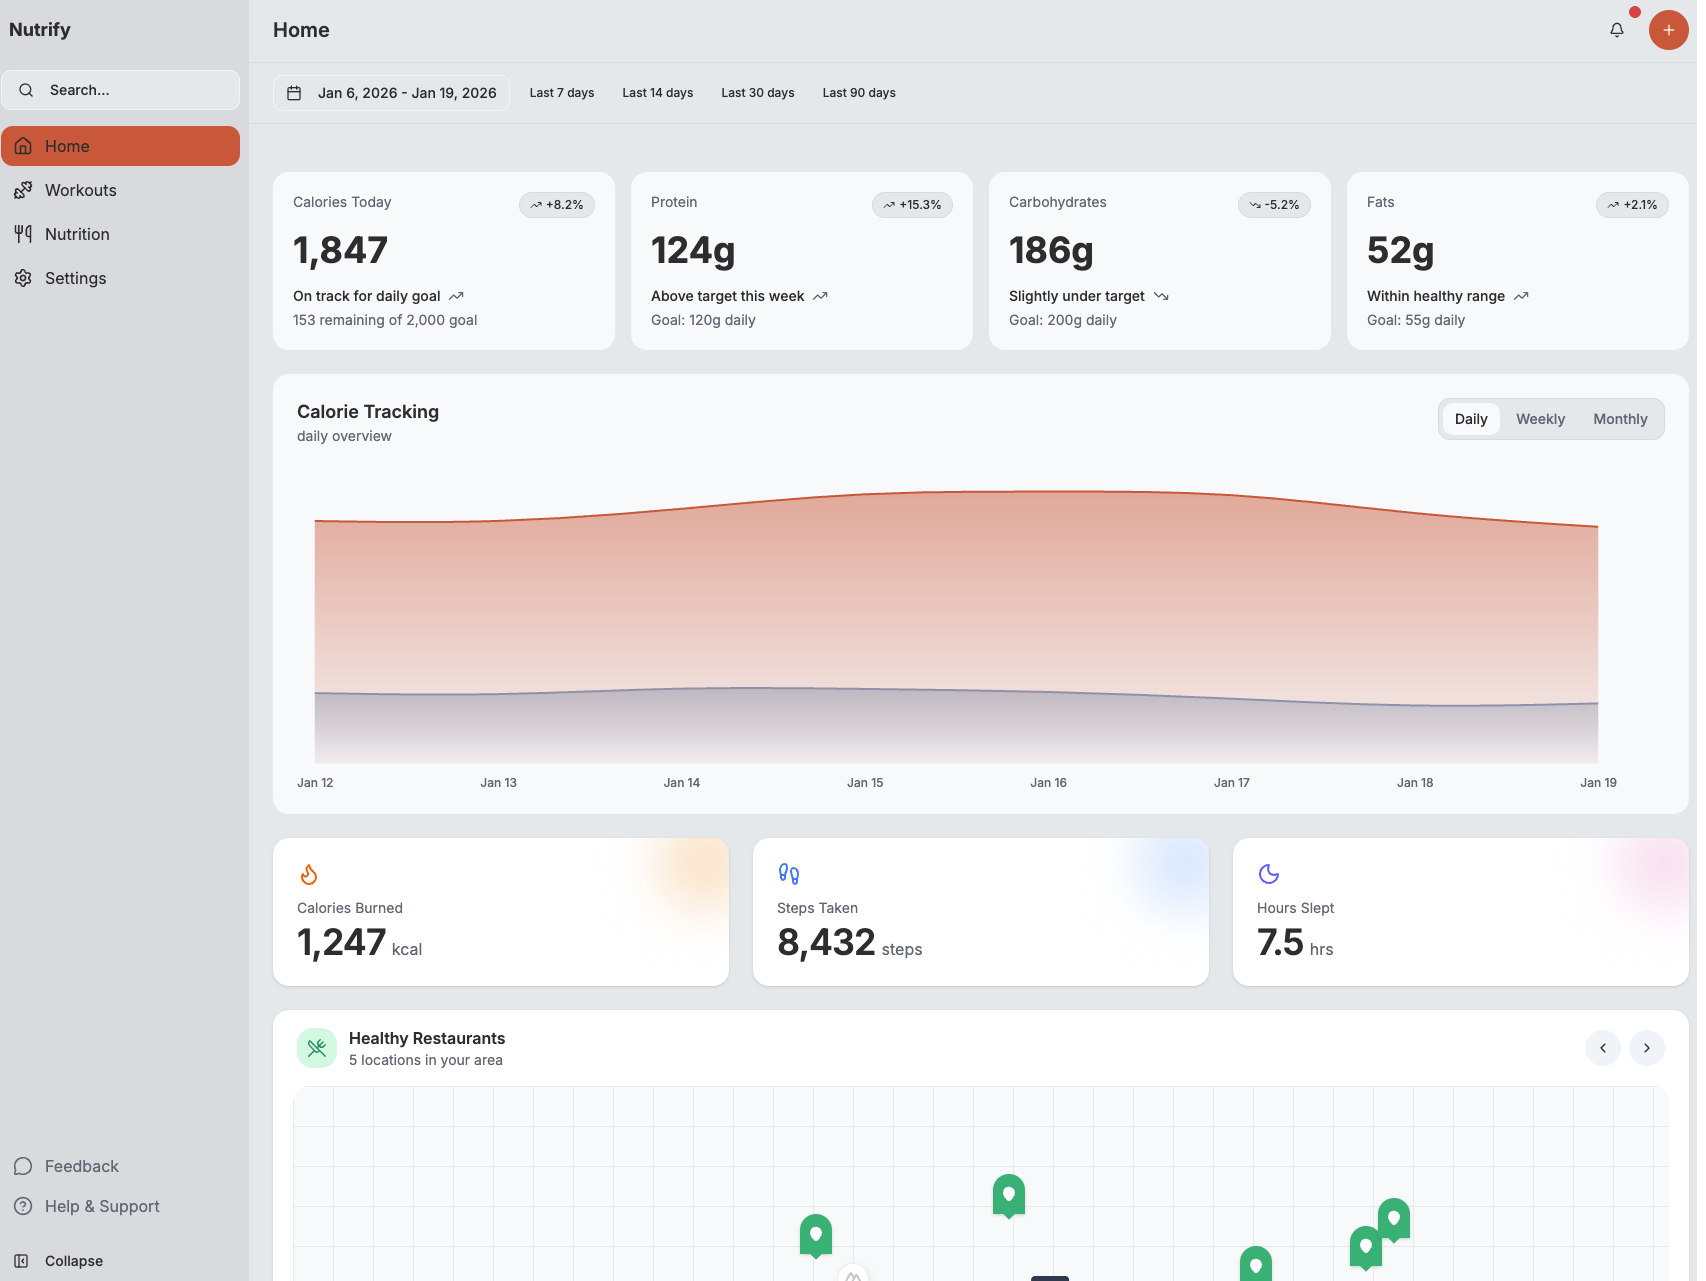Select the Last 7 days filter
This screenshot has width=1706, height=1281.
click(x=561, y=92)
